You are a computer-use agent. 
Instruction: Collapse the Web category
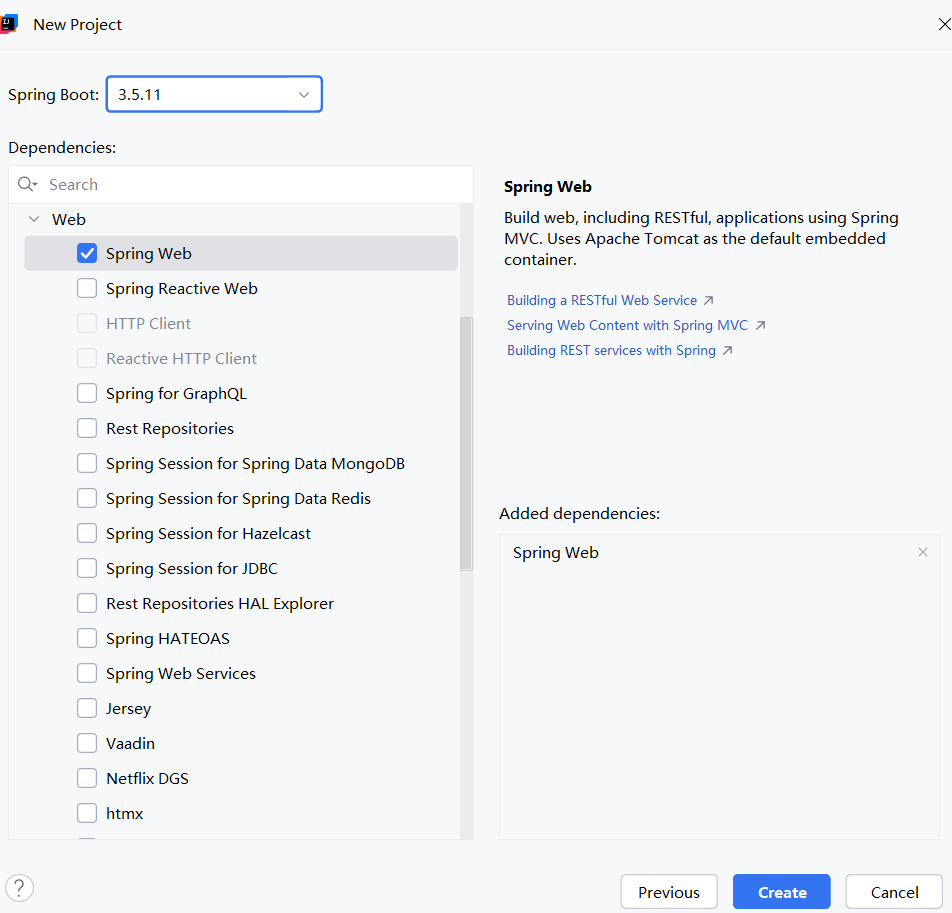click(x=34, y=219)
